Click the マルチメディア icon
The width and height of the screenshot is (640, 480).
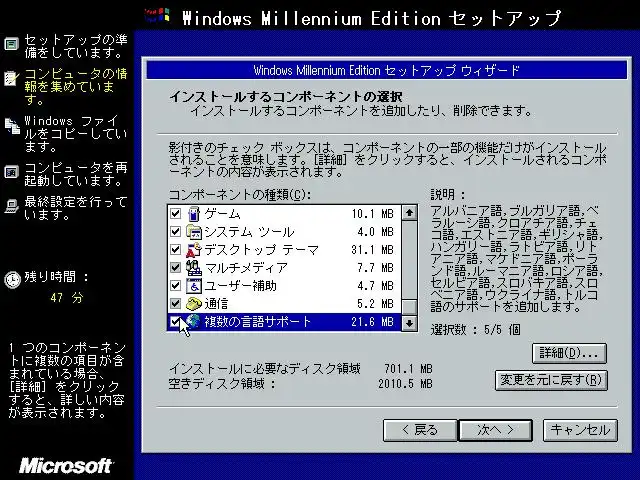coord(194,268)
